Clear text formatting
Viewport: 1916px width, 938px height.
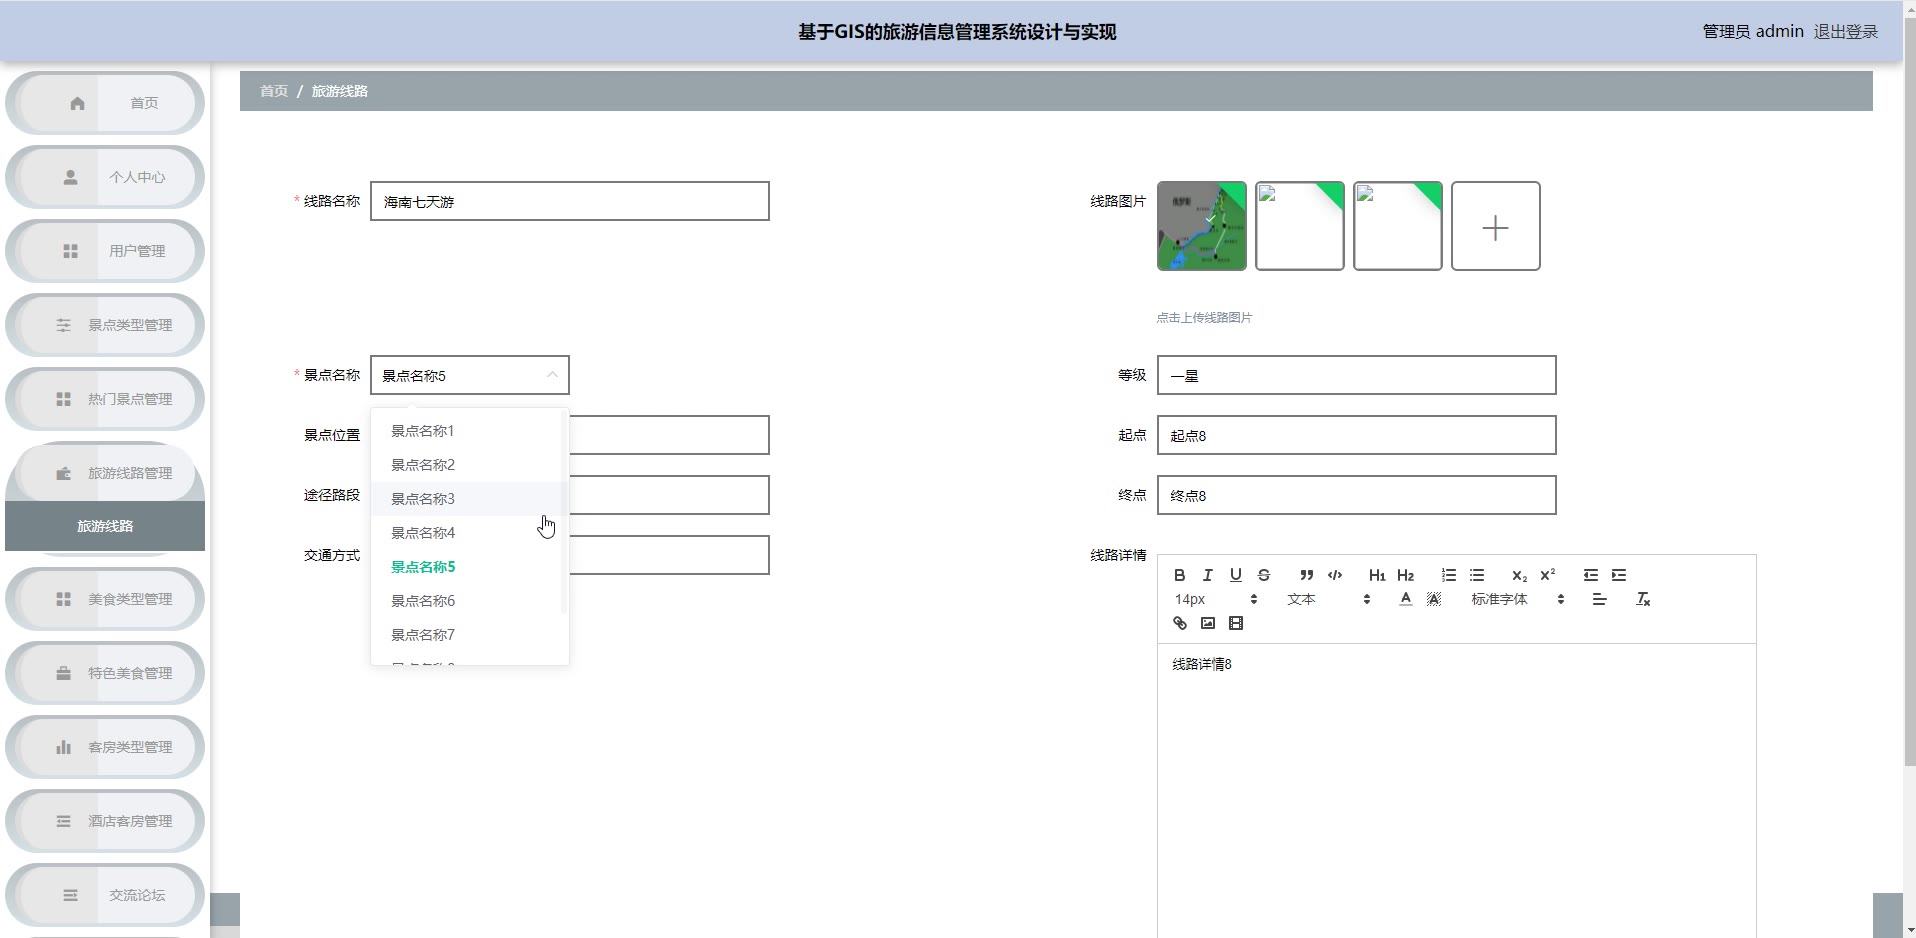coord(1642,599)
